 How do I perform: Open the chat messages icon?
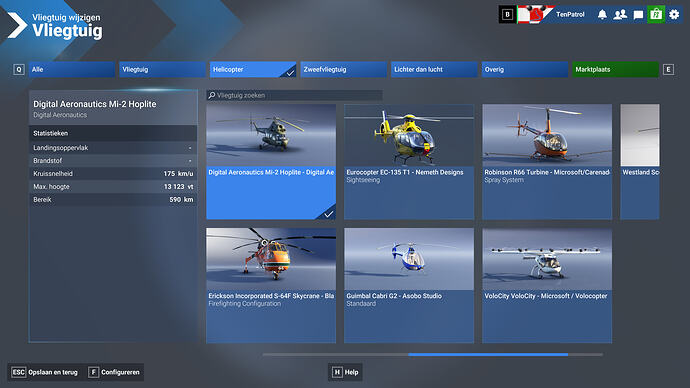point(638,15)
